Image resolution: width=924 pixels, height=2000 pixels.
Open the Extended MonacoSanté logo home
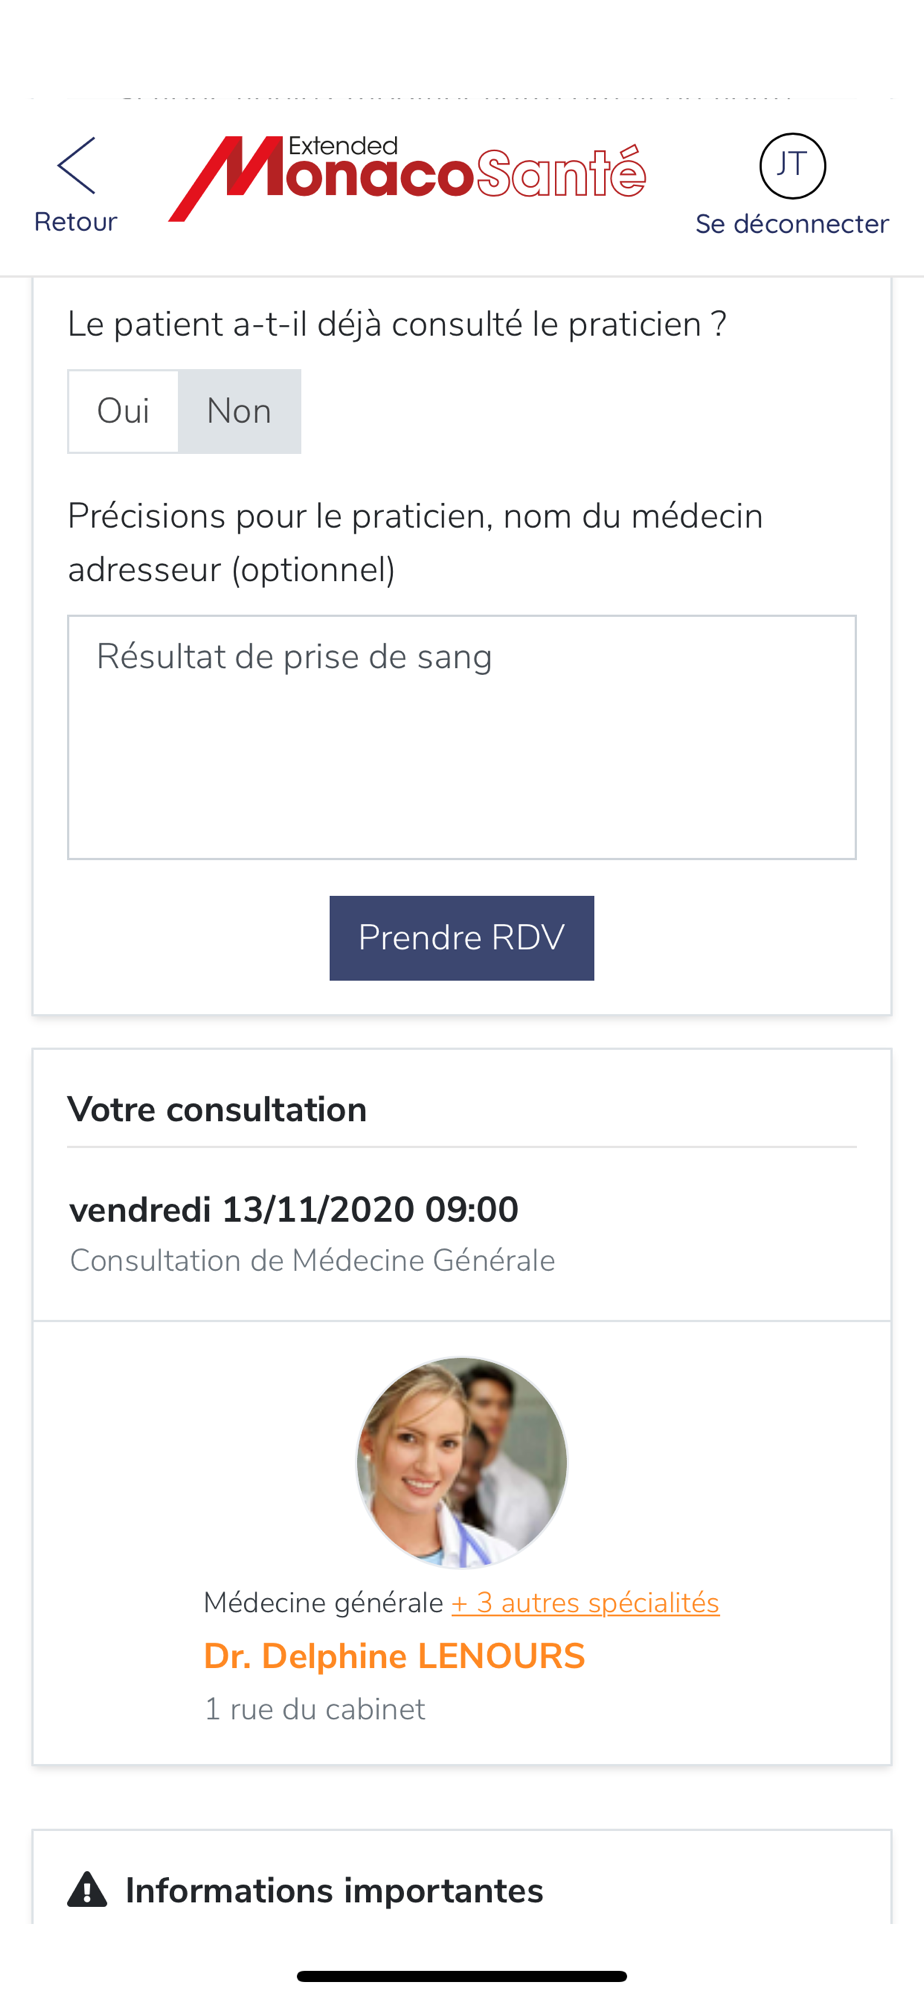coord(407,177)
